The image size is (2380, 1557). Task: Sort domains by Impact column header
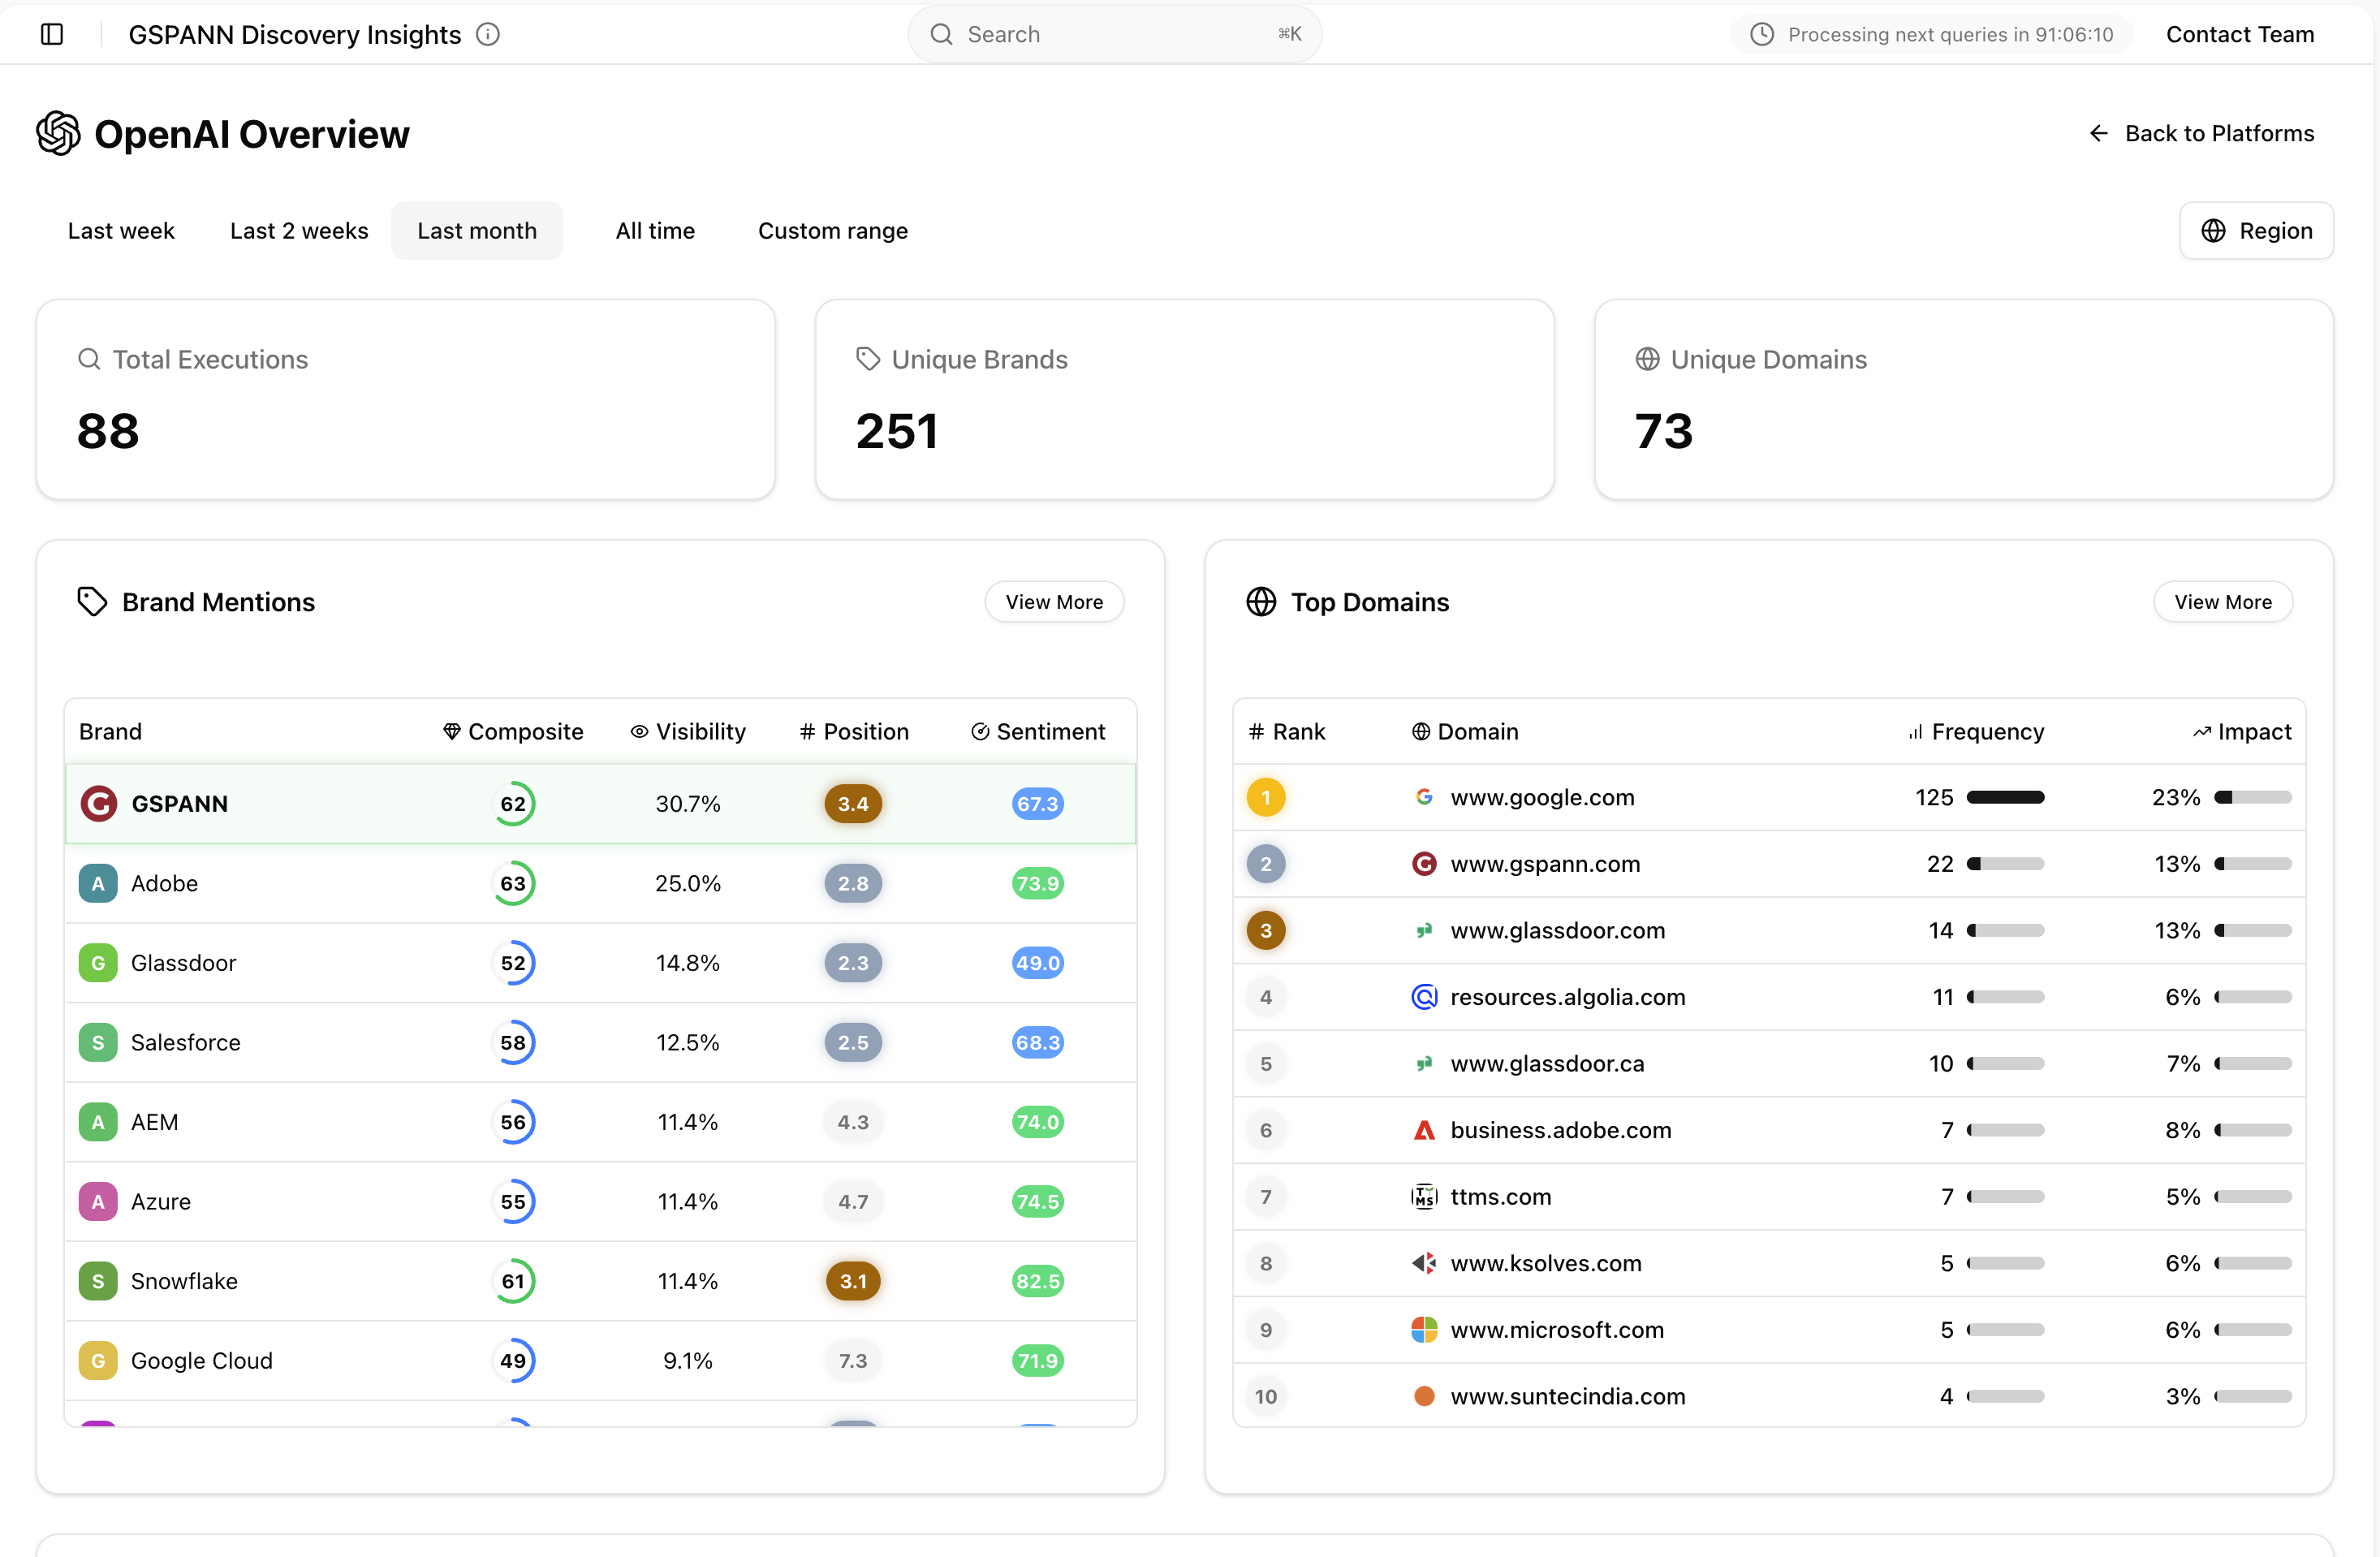click(x=2242, y=731)
